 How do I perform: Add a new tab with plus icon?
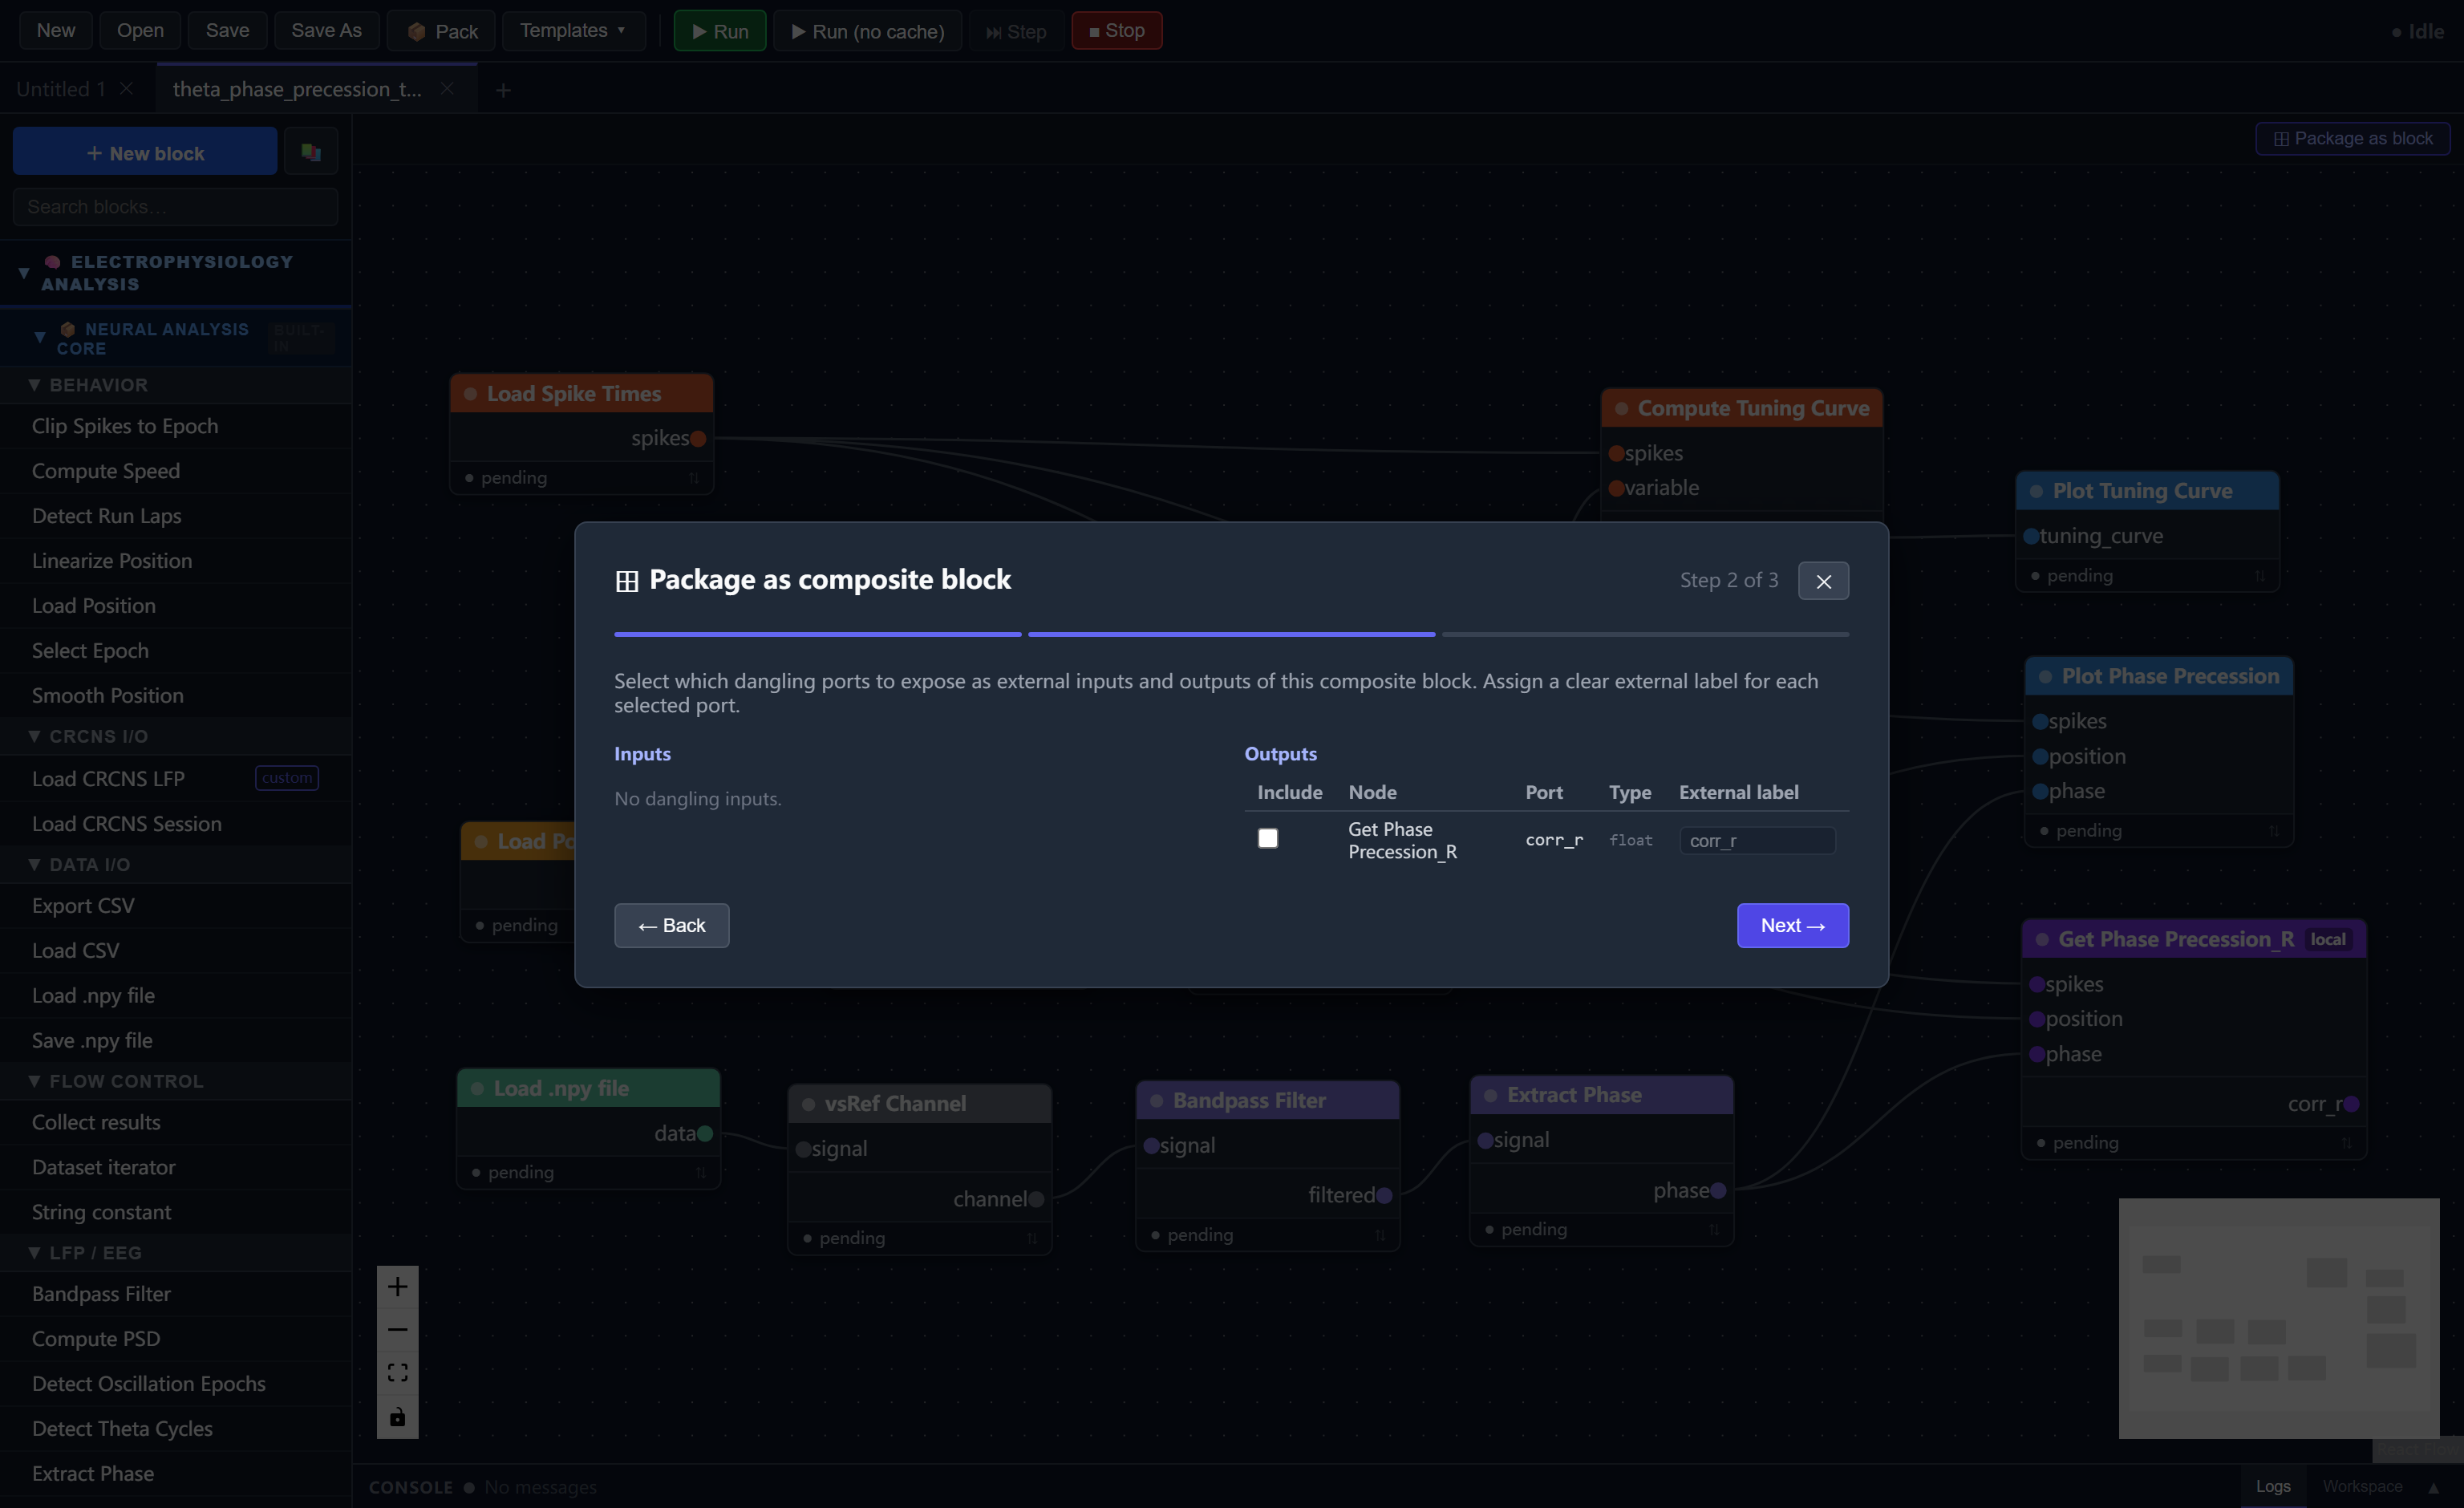click(503, 90)
